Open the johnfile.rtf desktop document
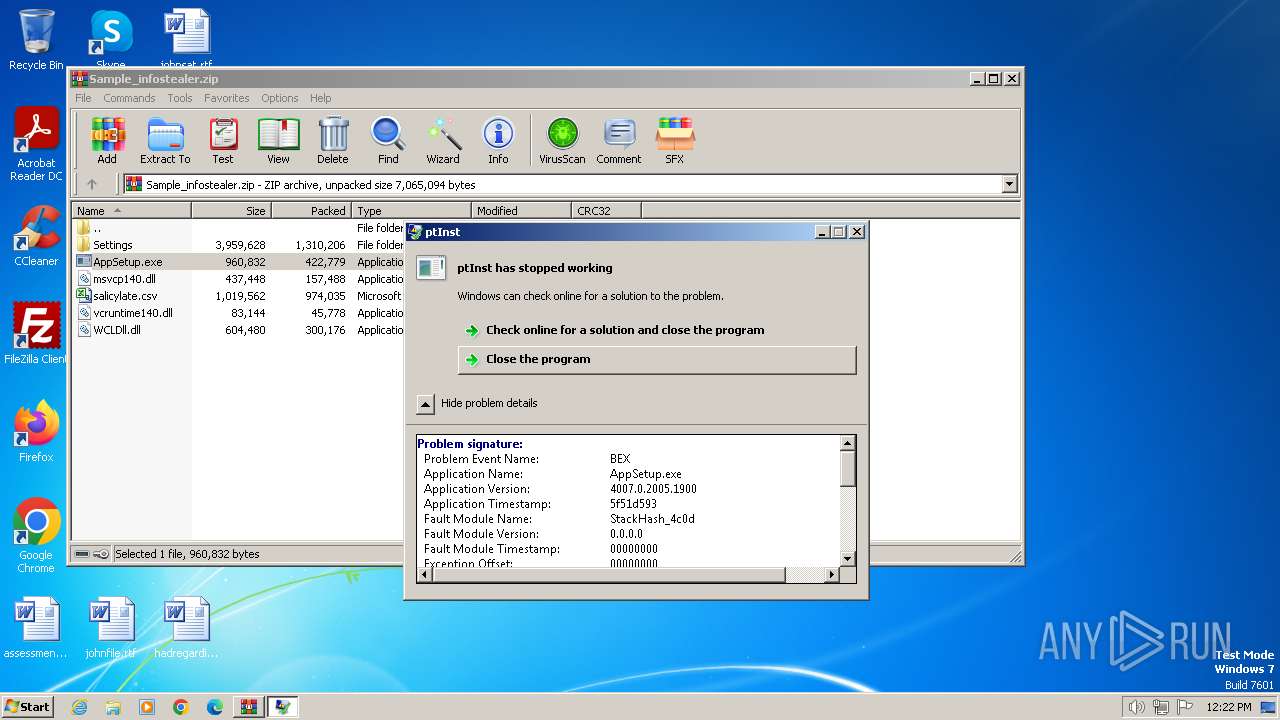Screen dimensions: 1280x720 click(x=110, y=628)
